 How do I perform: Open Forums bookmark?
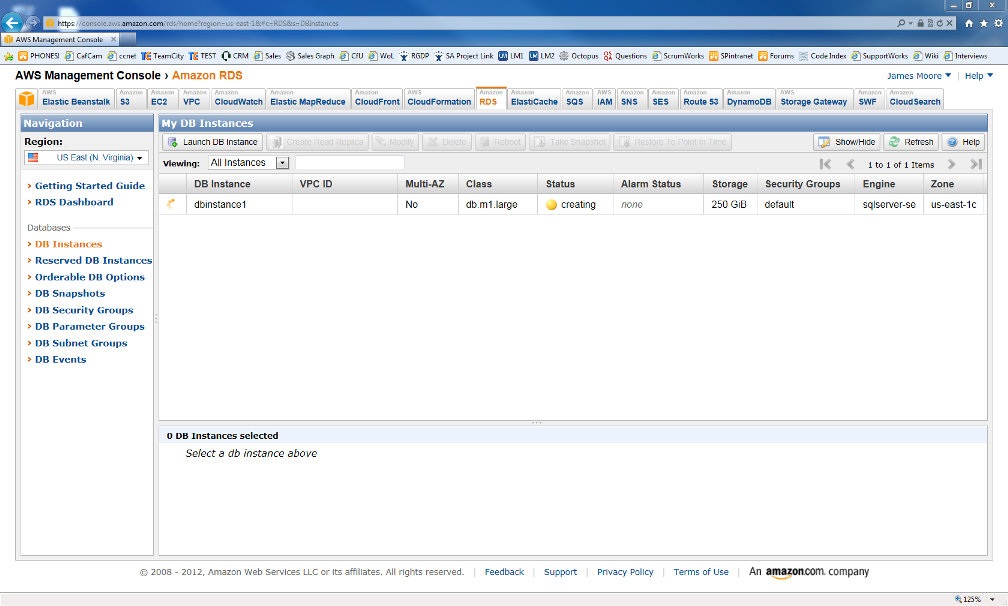tap(776, 56)
